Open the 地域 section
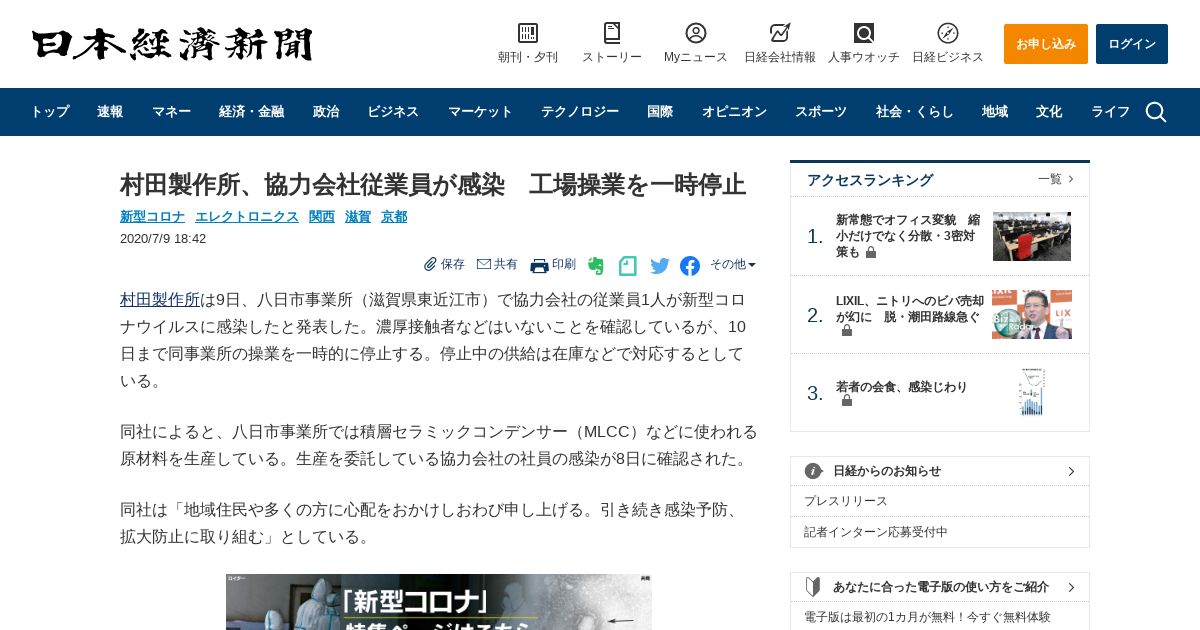The width and height of the screenshot is (1200, 630). click(995, 112)
